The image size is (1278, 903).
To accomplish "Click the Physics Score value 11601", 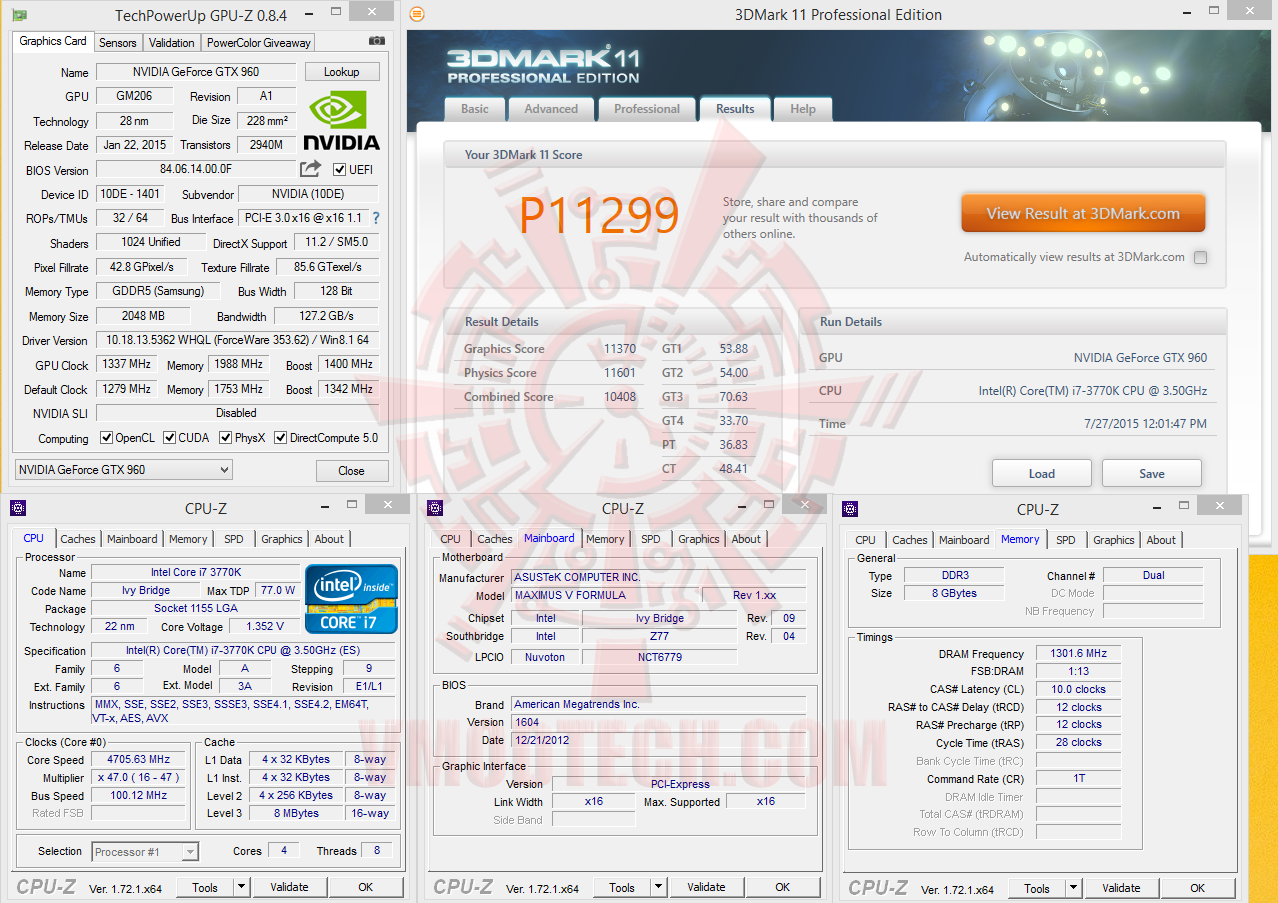I will click(619, 373).
